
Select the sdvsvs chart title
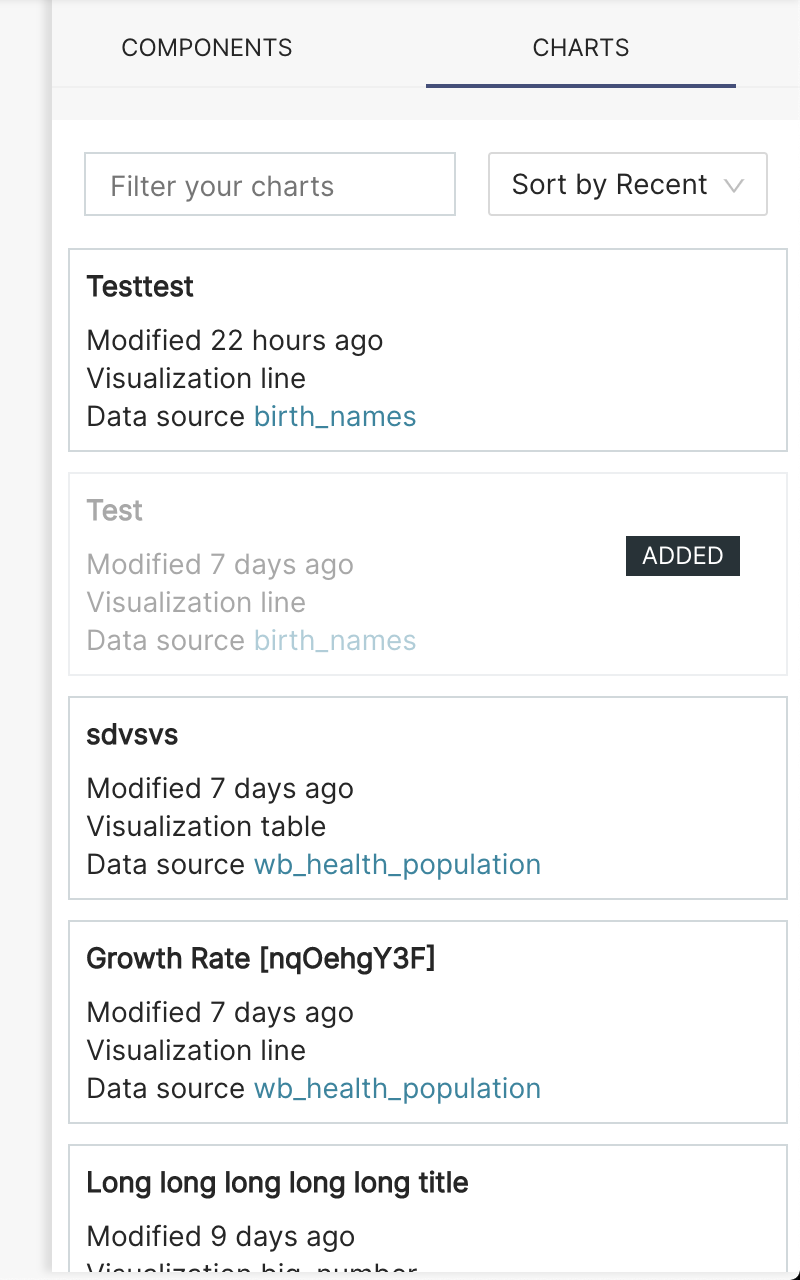coord(133,735)
